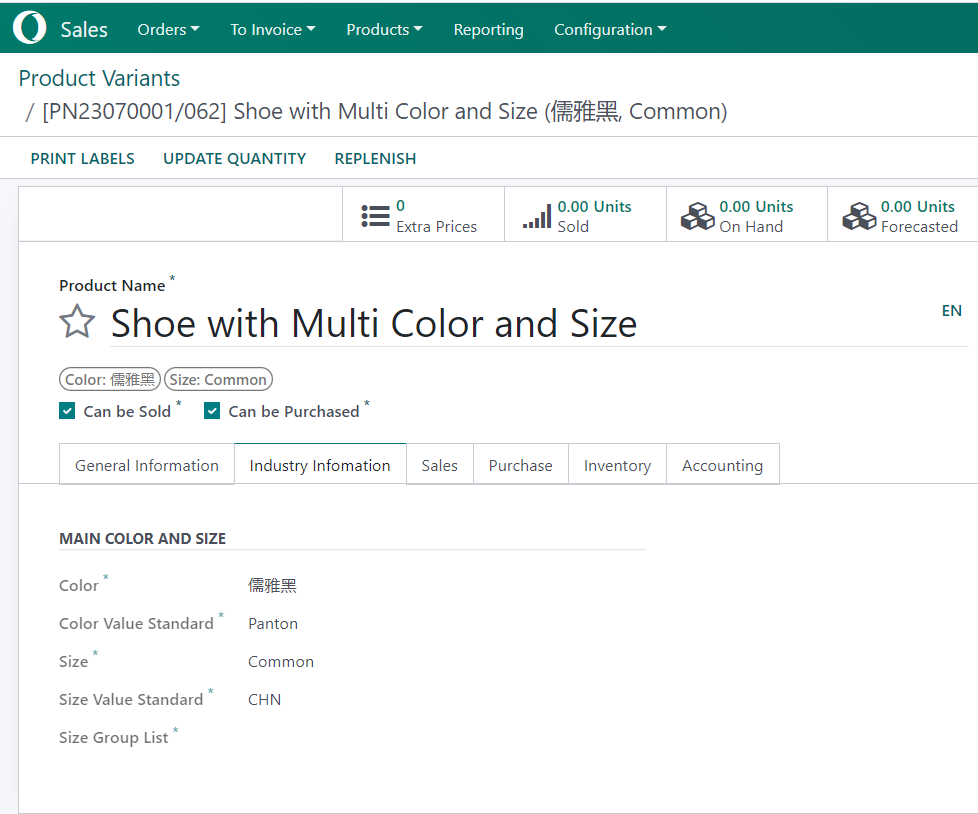The image size is (978, 814).
Task: Open the Orders dropdown menu
Action: coord(168,30)
